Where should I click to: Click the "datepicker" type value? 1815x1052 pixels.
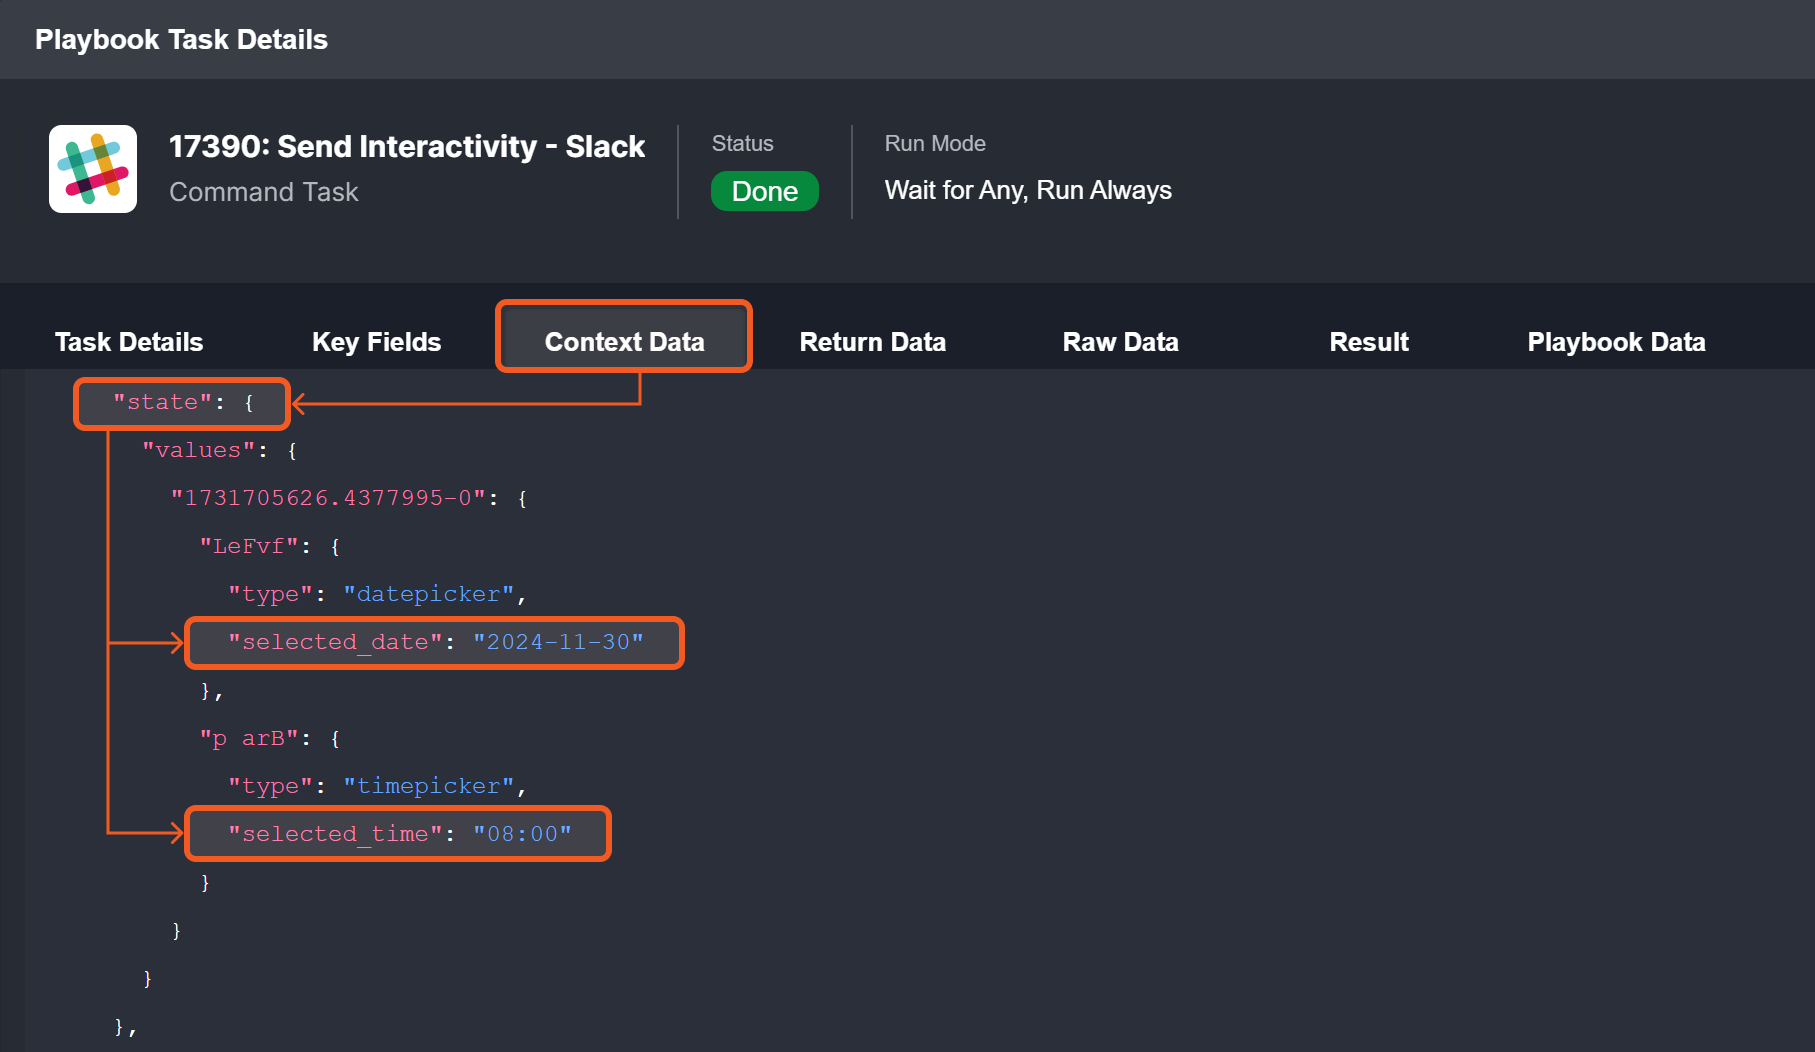tap(429, 594)
